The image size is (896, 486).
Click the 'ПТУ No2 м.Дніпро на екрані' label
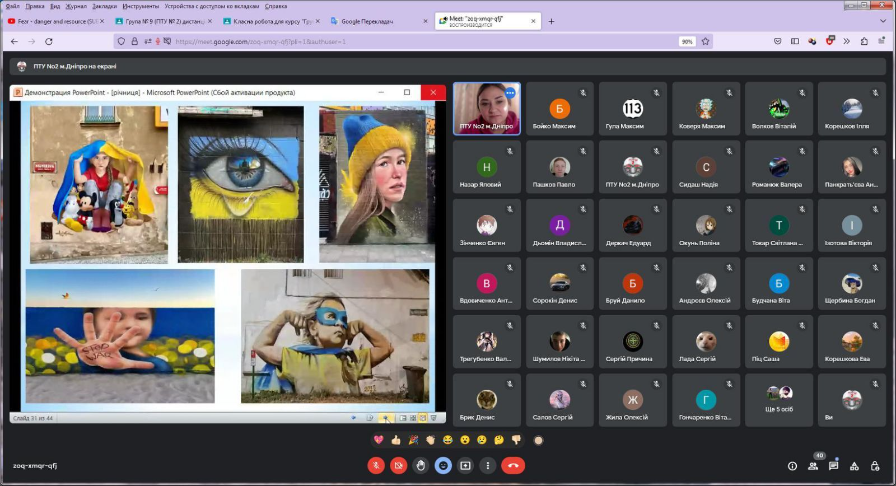pyautogui.click(x=75, y=66)
